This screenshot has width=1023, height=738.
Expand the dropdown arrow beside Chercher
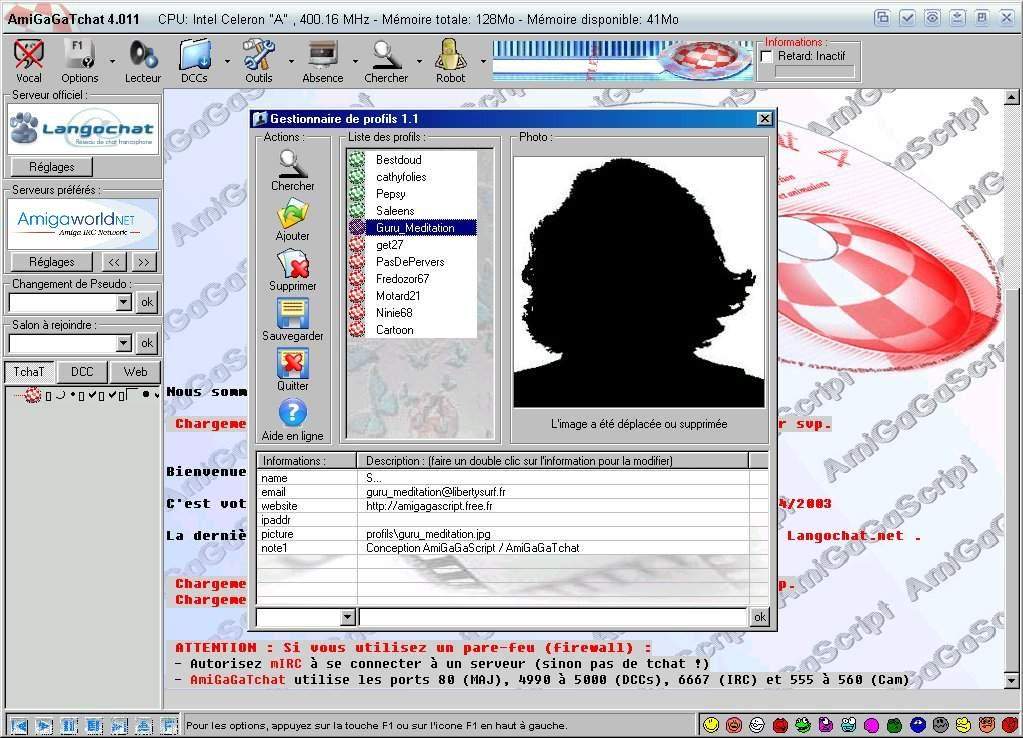(x=419, y=61)
